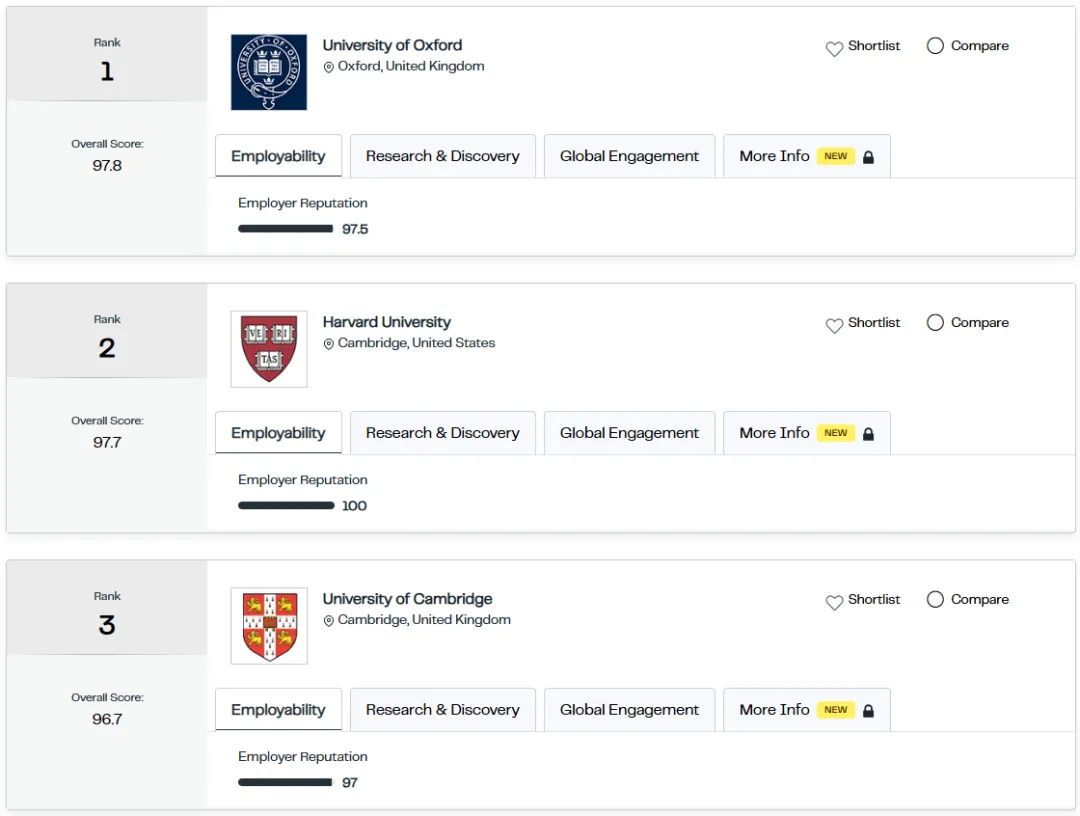Click the University of Cambridge crest logo
The height and width of the screenshot is (816, 1080).
coord(269,626)
